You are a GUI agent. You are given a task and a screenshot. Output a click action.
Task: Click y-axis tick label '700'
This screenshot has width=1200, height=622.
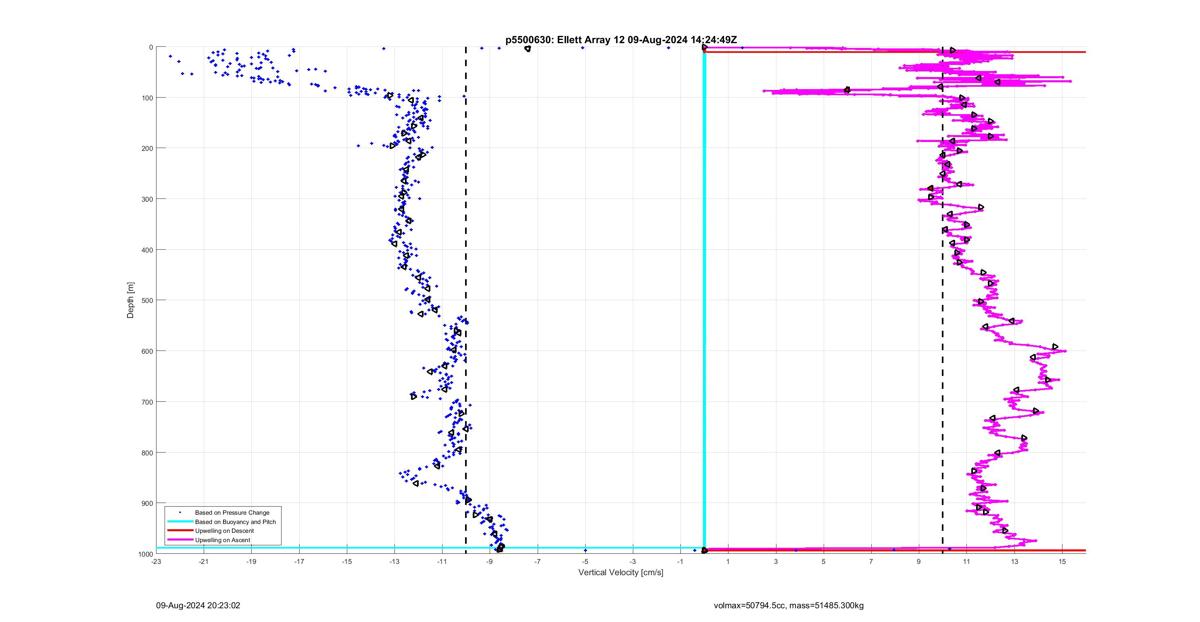coord(146,402)
